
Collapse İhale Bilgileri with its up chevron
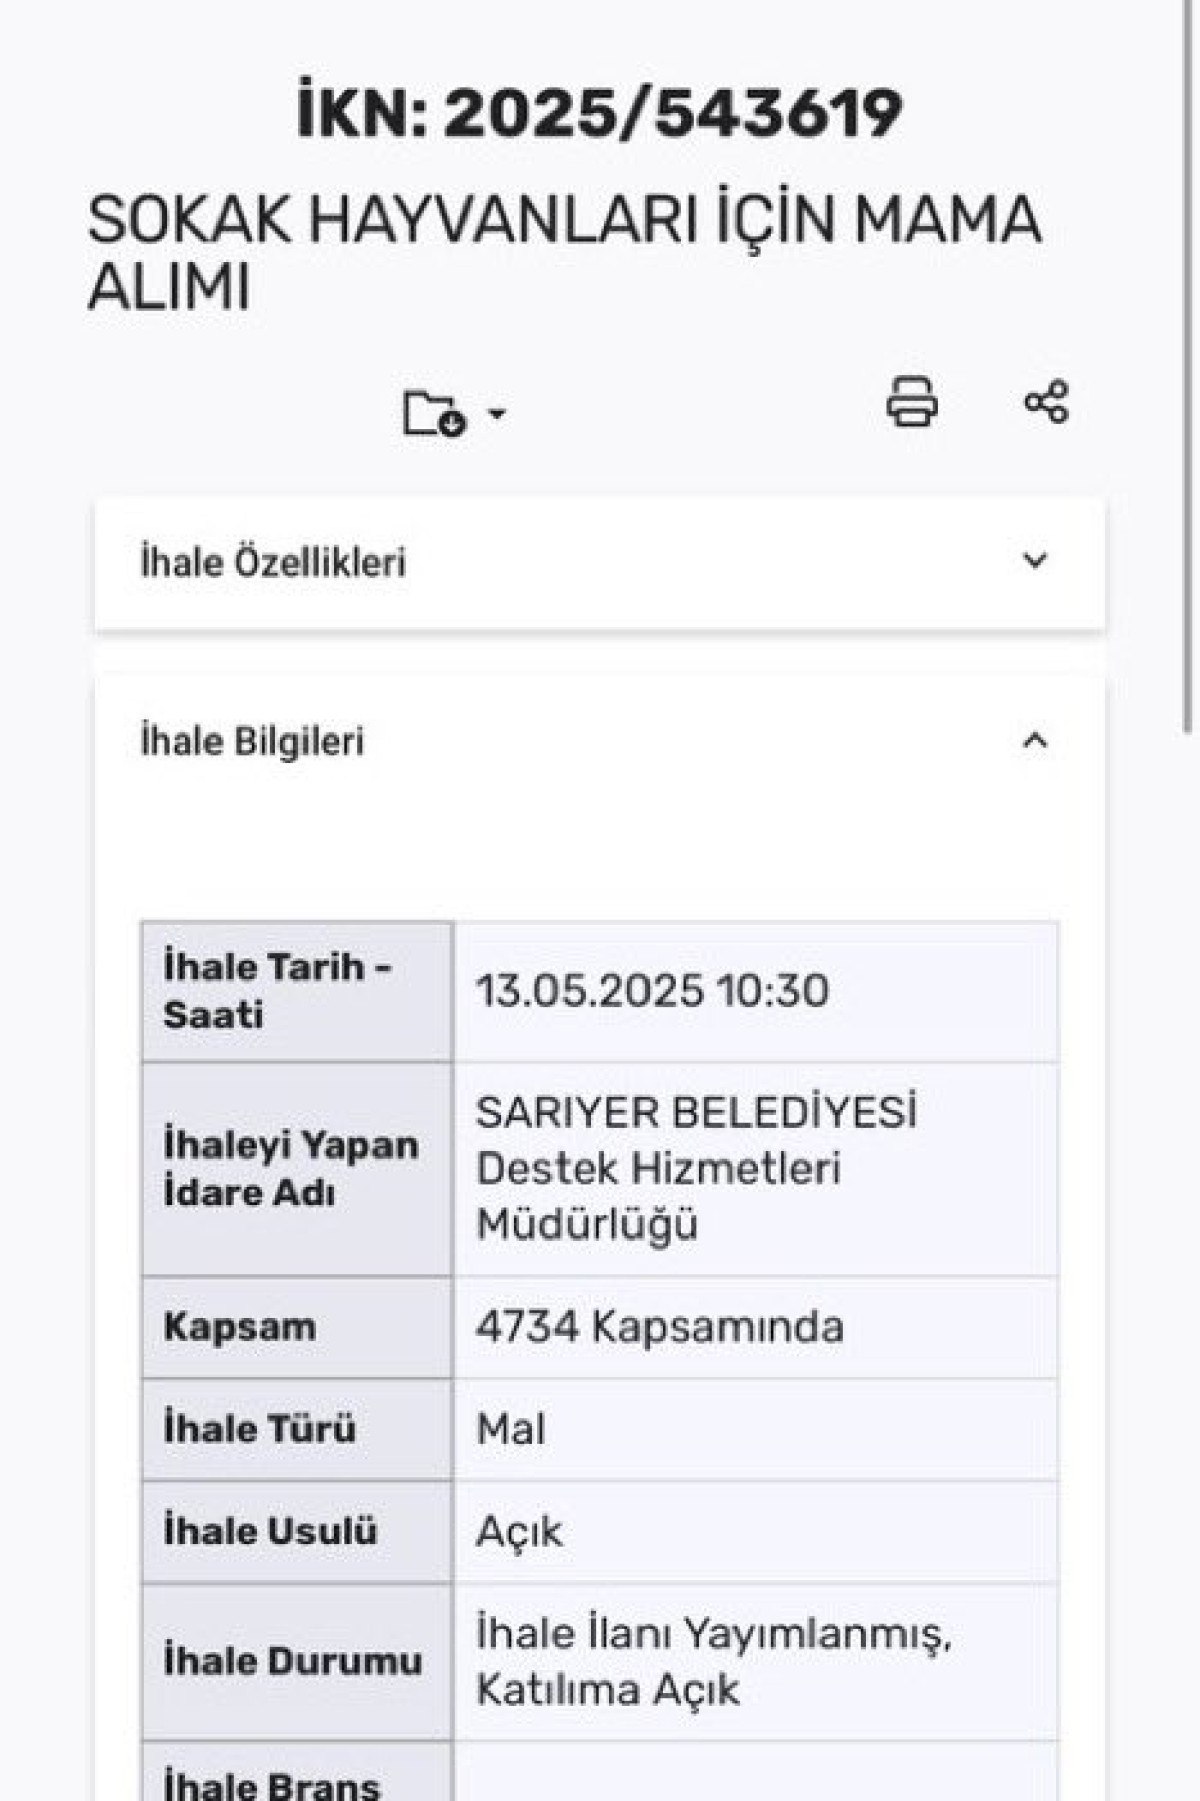[1035, 741]
